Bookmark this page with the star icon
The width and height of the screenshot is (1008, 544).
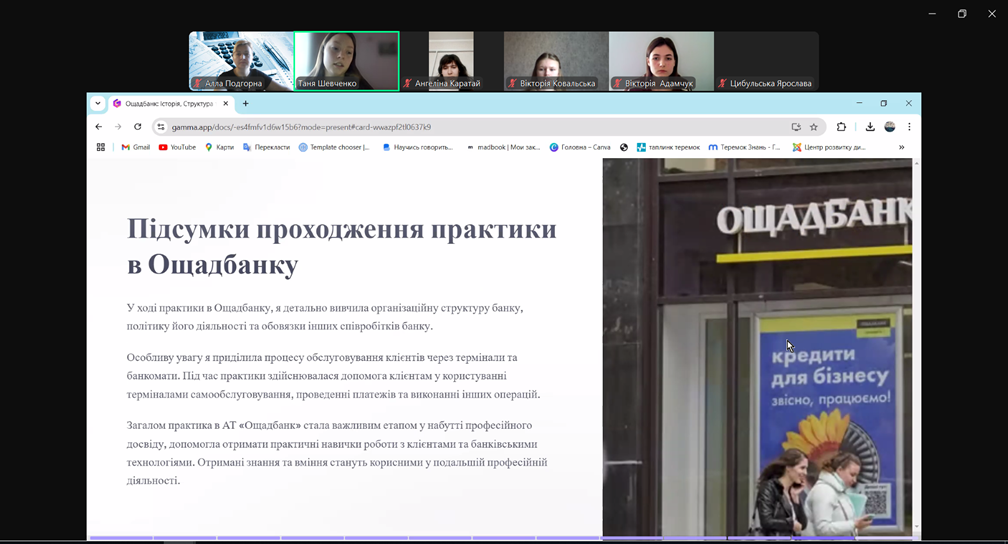[x=814, y=127]
